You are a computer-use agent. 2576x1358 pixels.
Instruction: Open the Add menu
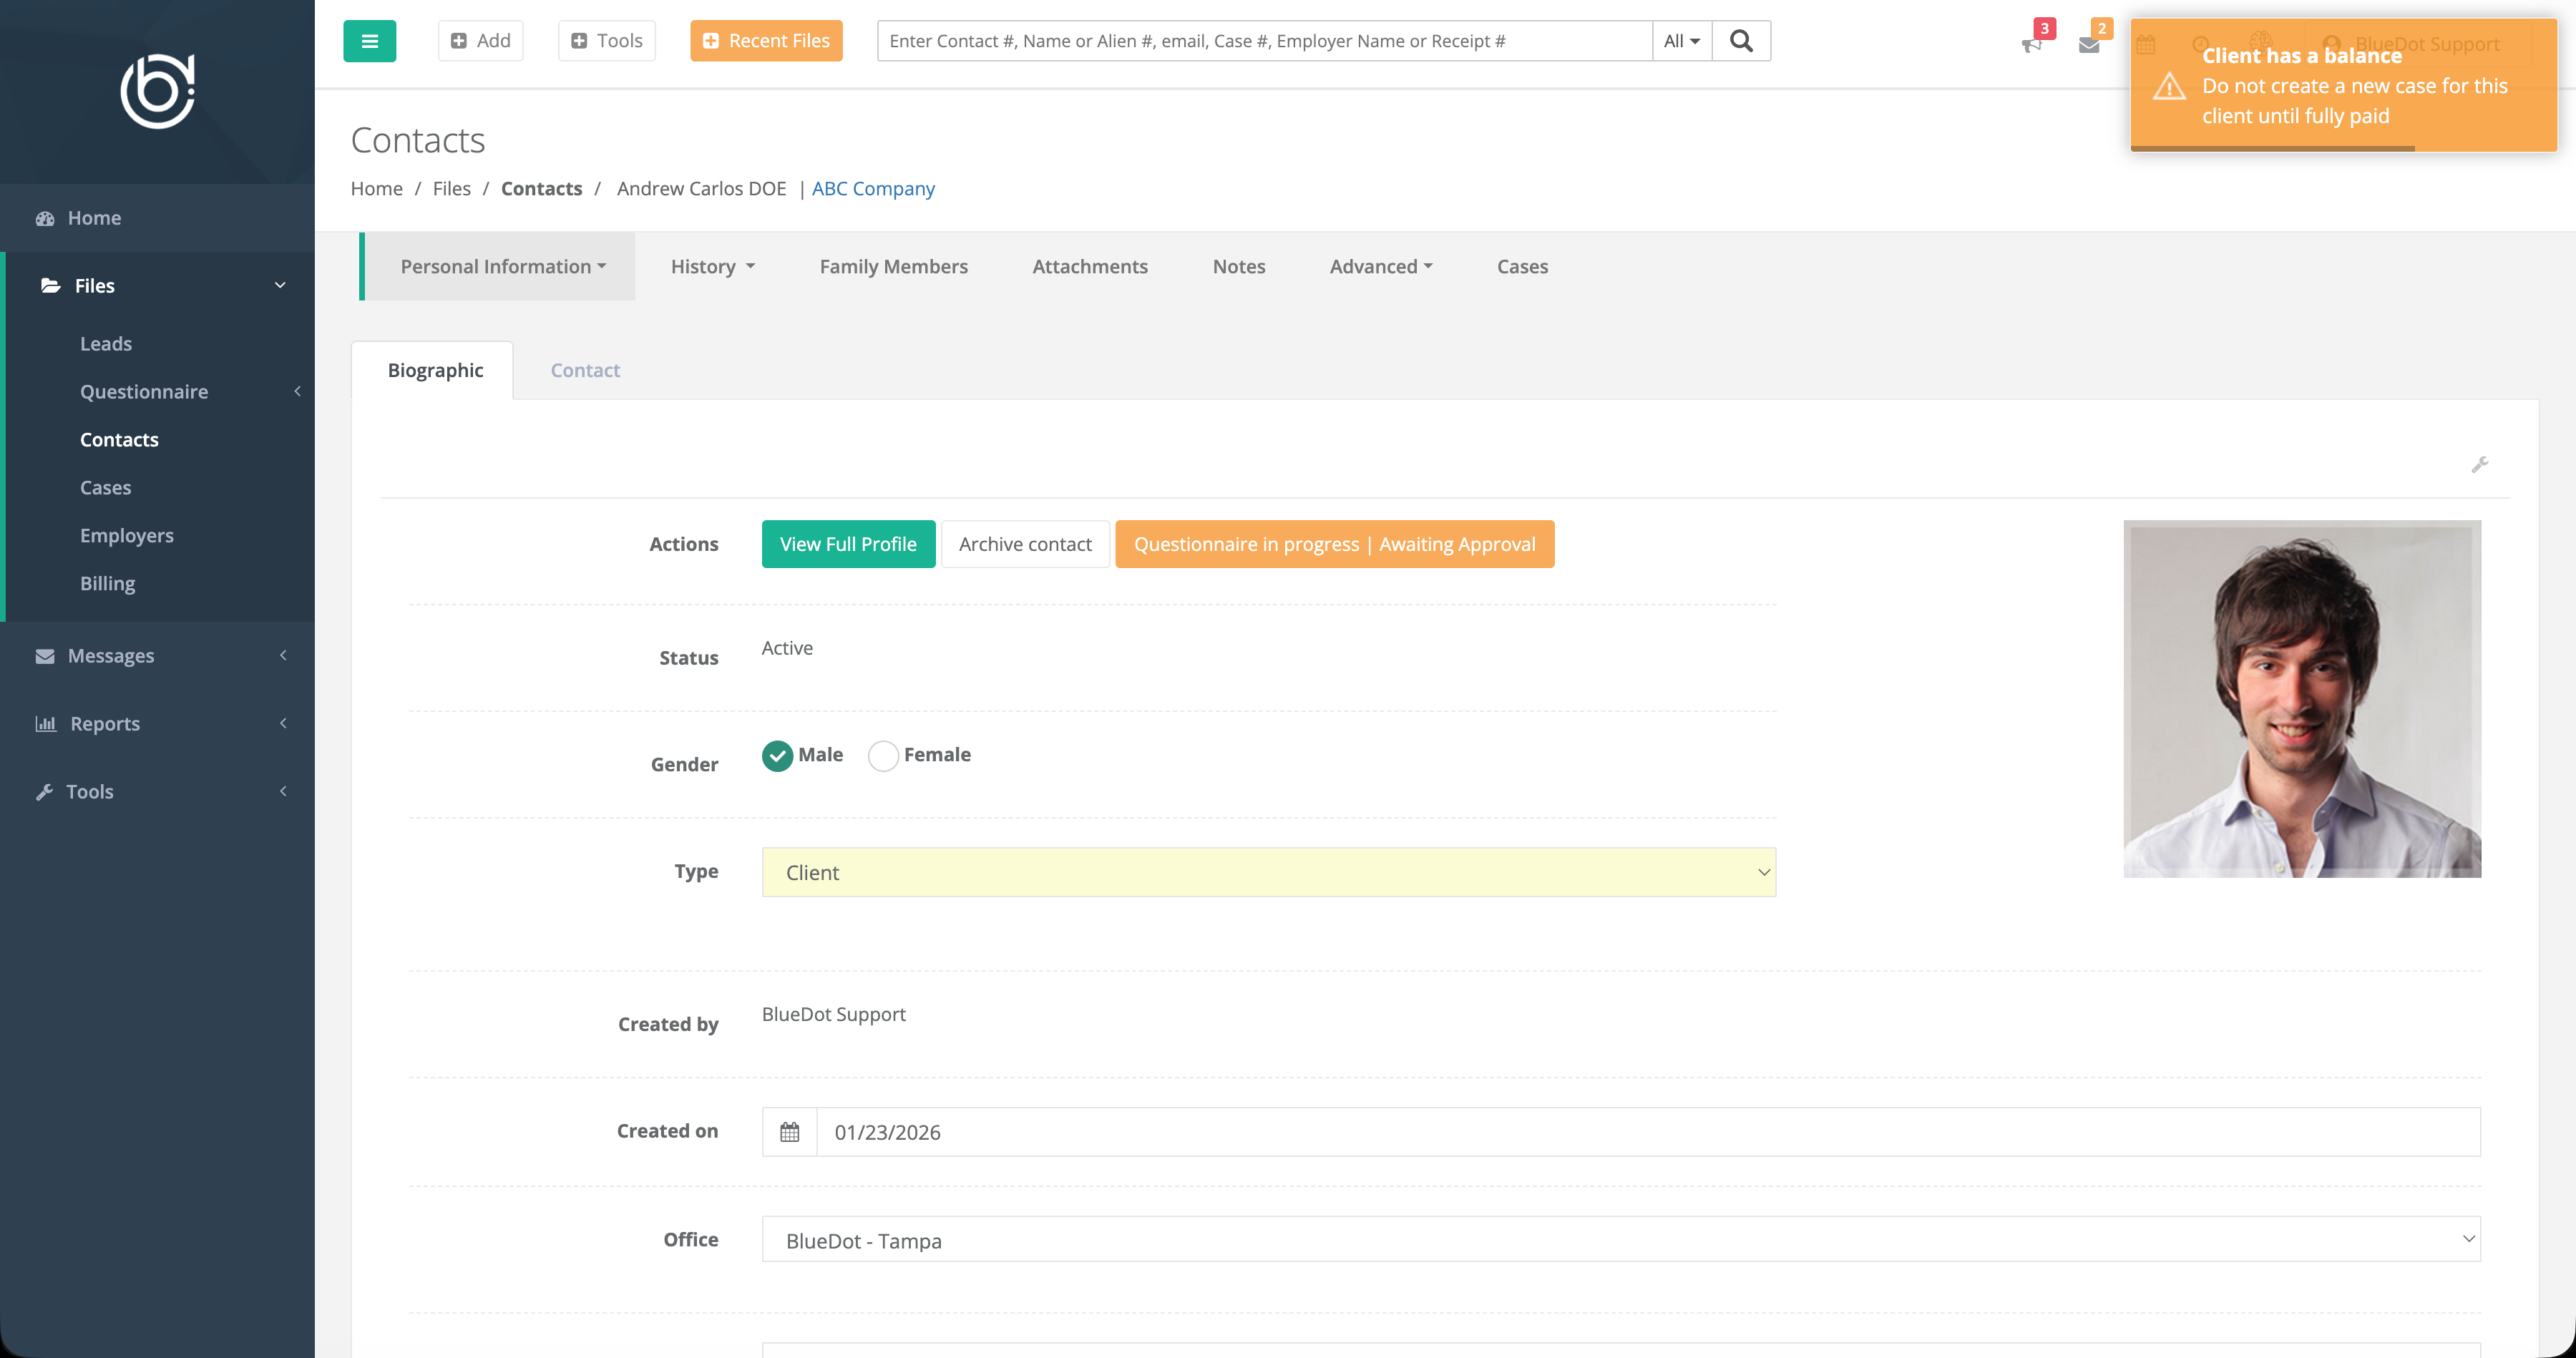480,41
